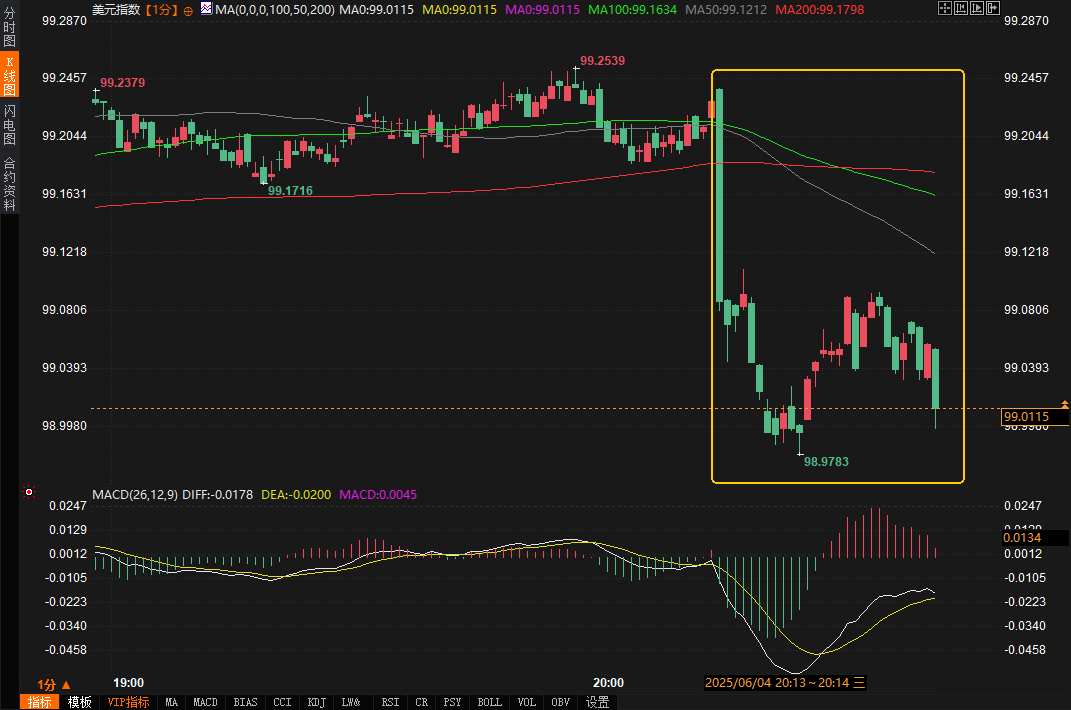
Task: Click DEA:-0.0200 yellow label
Action: click(x=296, y=494)
